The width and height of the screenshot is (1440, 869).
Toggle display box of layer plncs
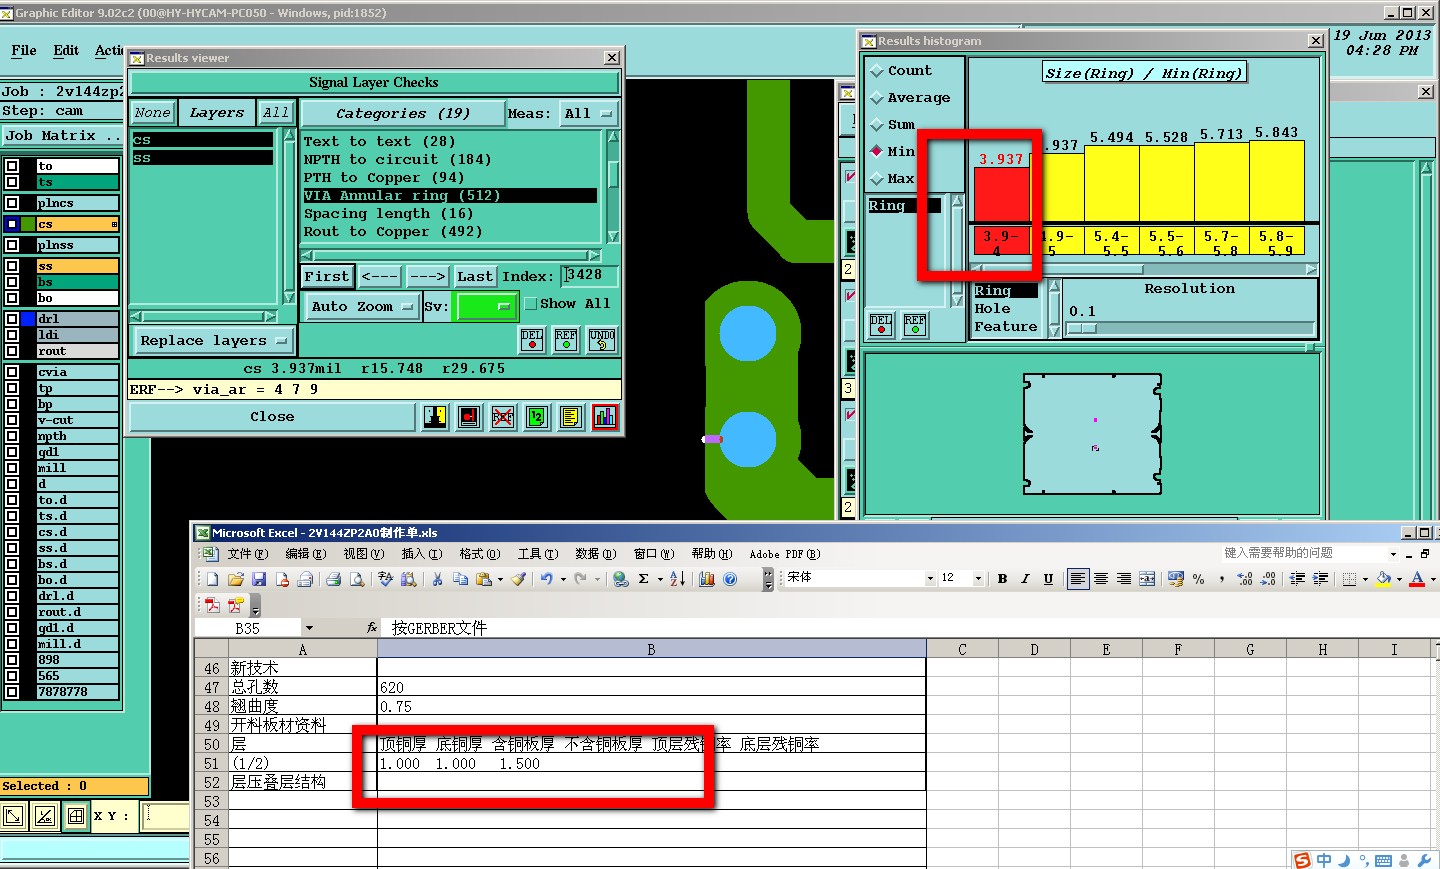click(12, 203)
